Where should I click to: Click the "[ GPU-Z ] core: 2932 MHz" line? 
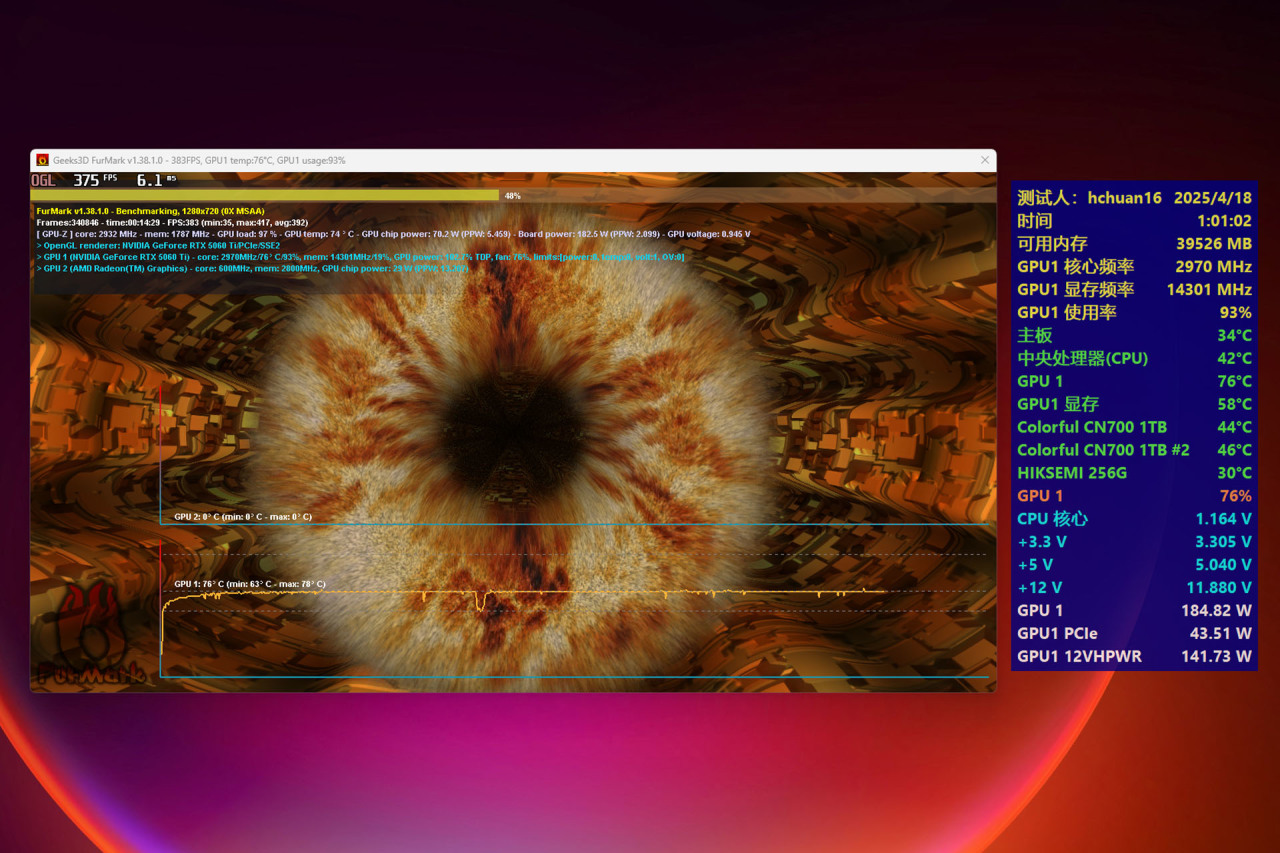(393, 234)
